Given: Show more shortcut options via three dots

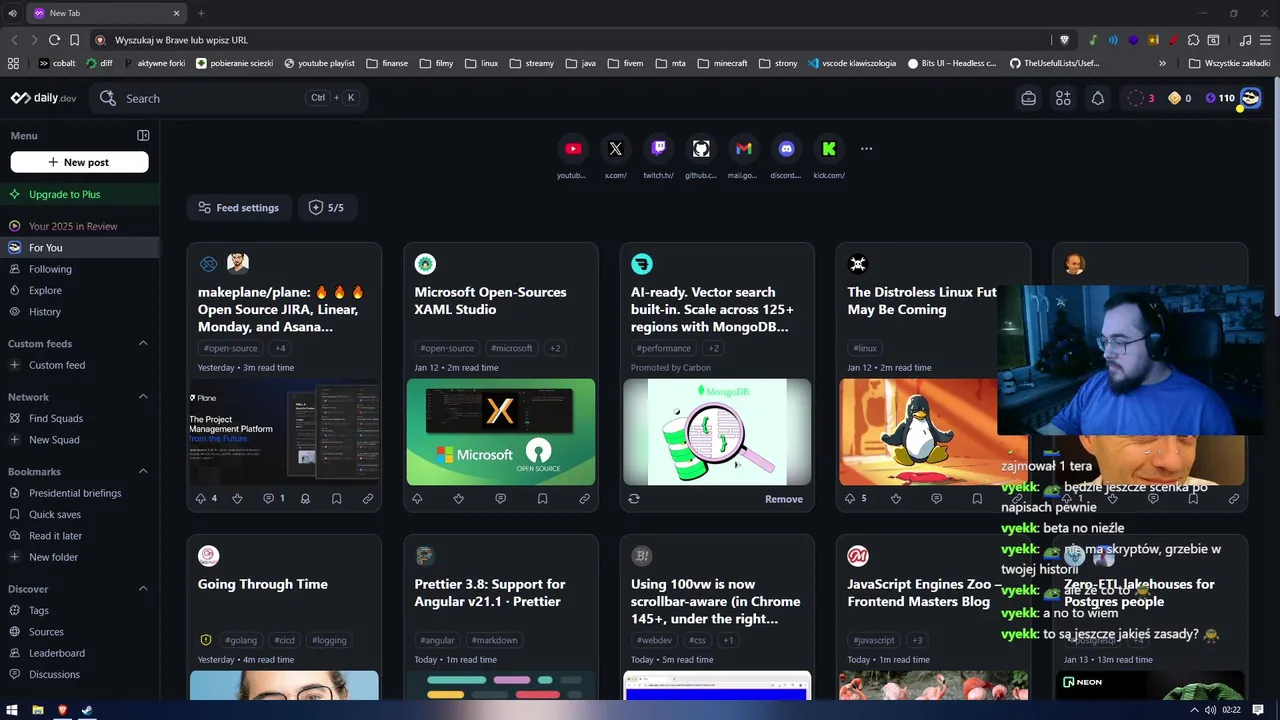Looking at the screenshot, I should tap(866, 148).
